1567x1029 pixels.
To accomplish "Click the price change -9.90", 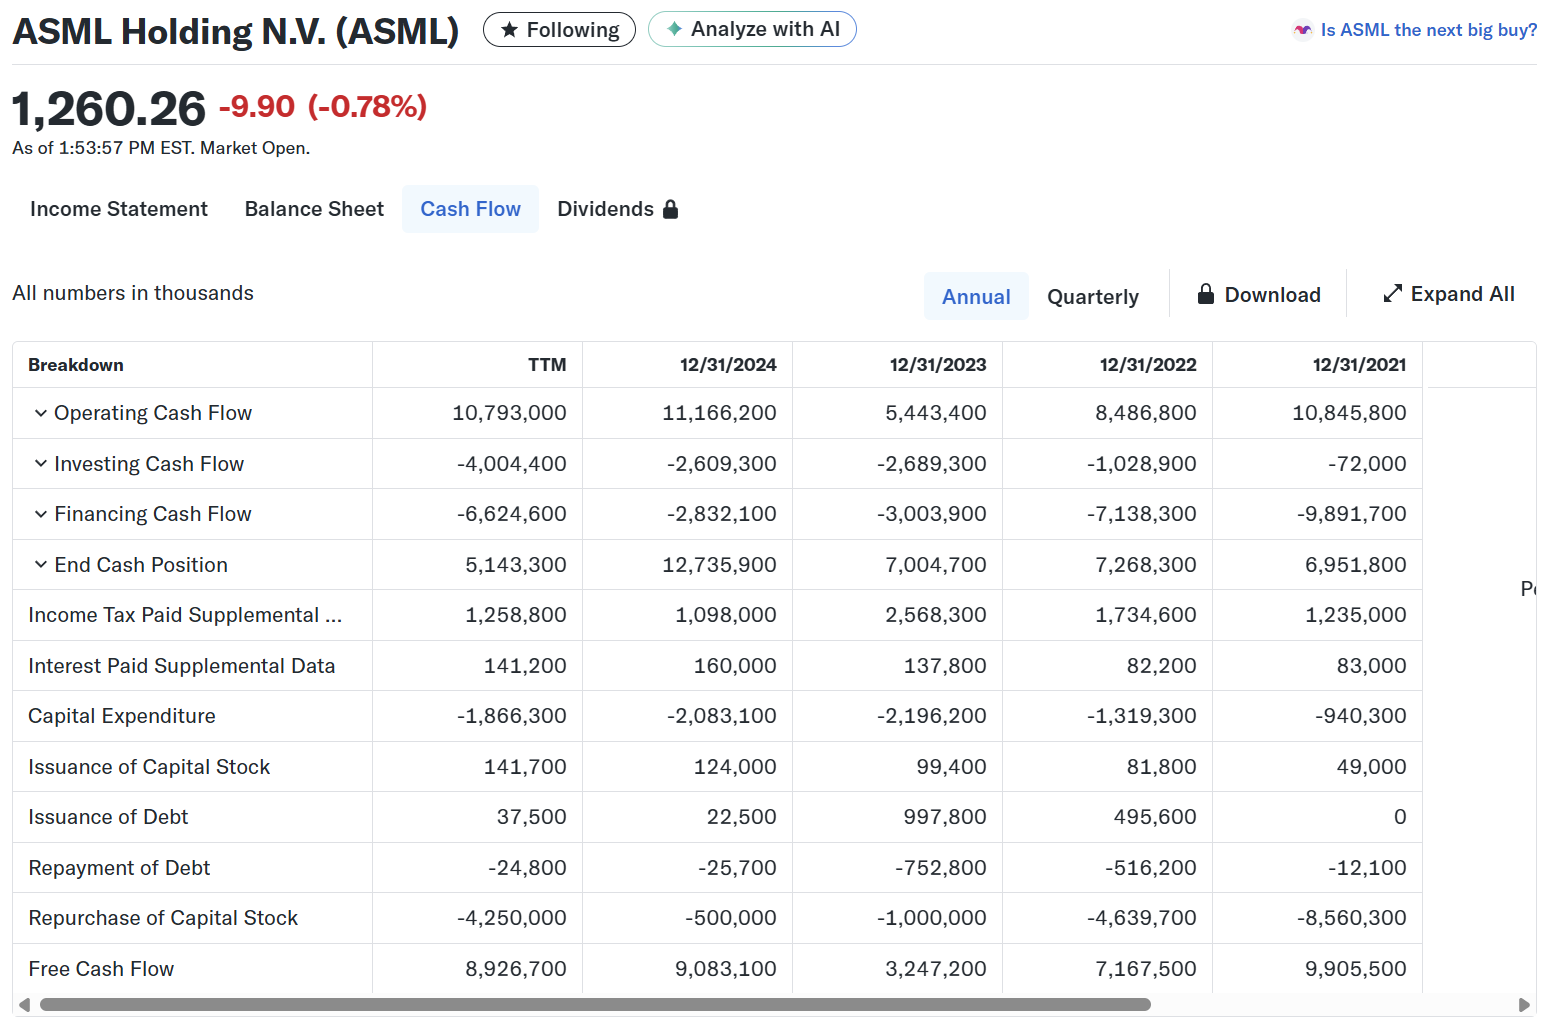I will tap(257, 106).
